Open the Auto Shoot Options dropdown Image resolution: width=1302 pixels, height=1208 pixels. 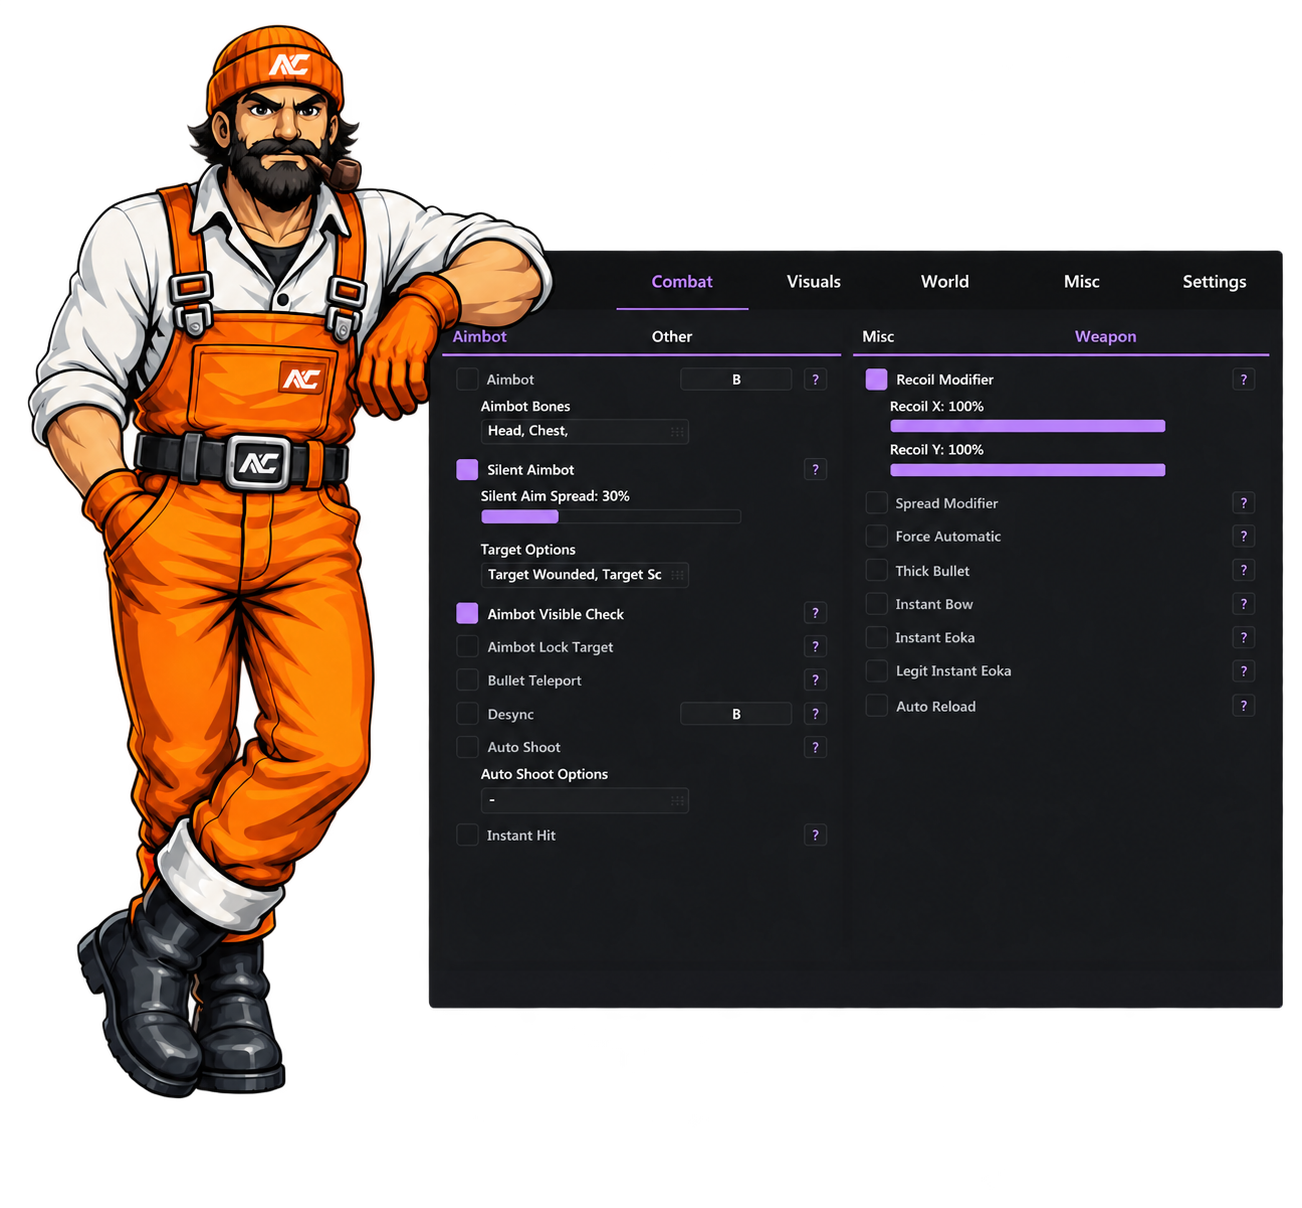coord(585,800)
